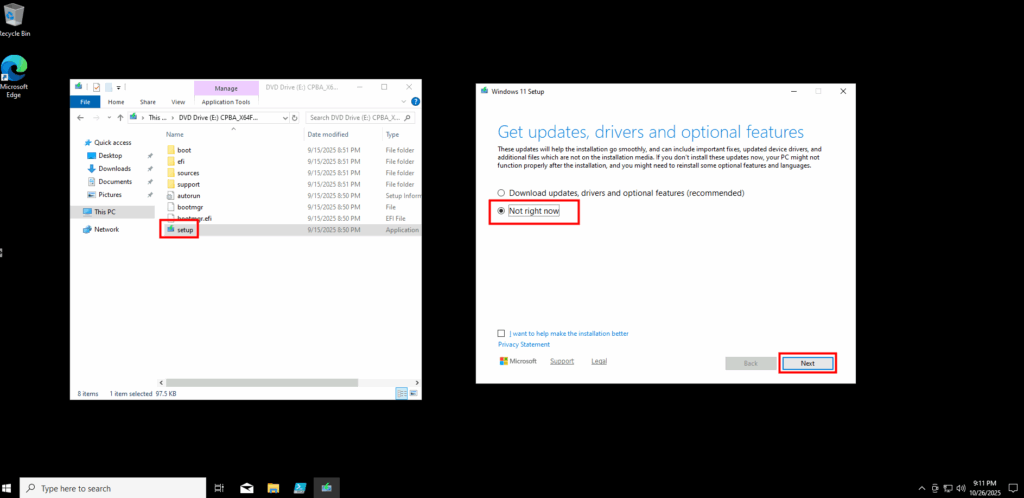This screenshot has height=498, width=1024.
Task: Launch PowerShell from the taskbar
Action: click(299, 488)
